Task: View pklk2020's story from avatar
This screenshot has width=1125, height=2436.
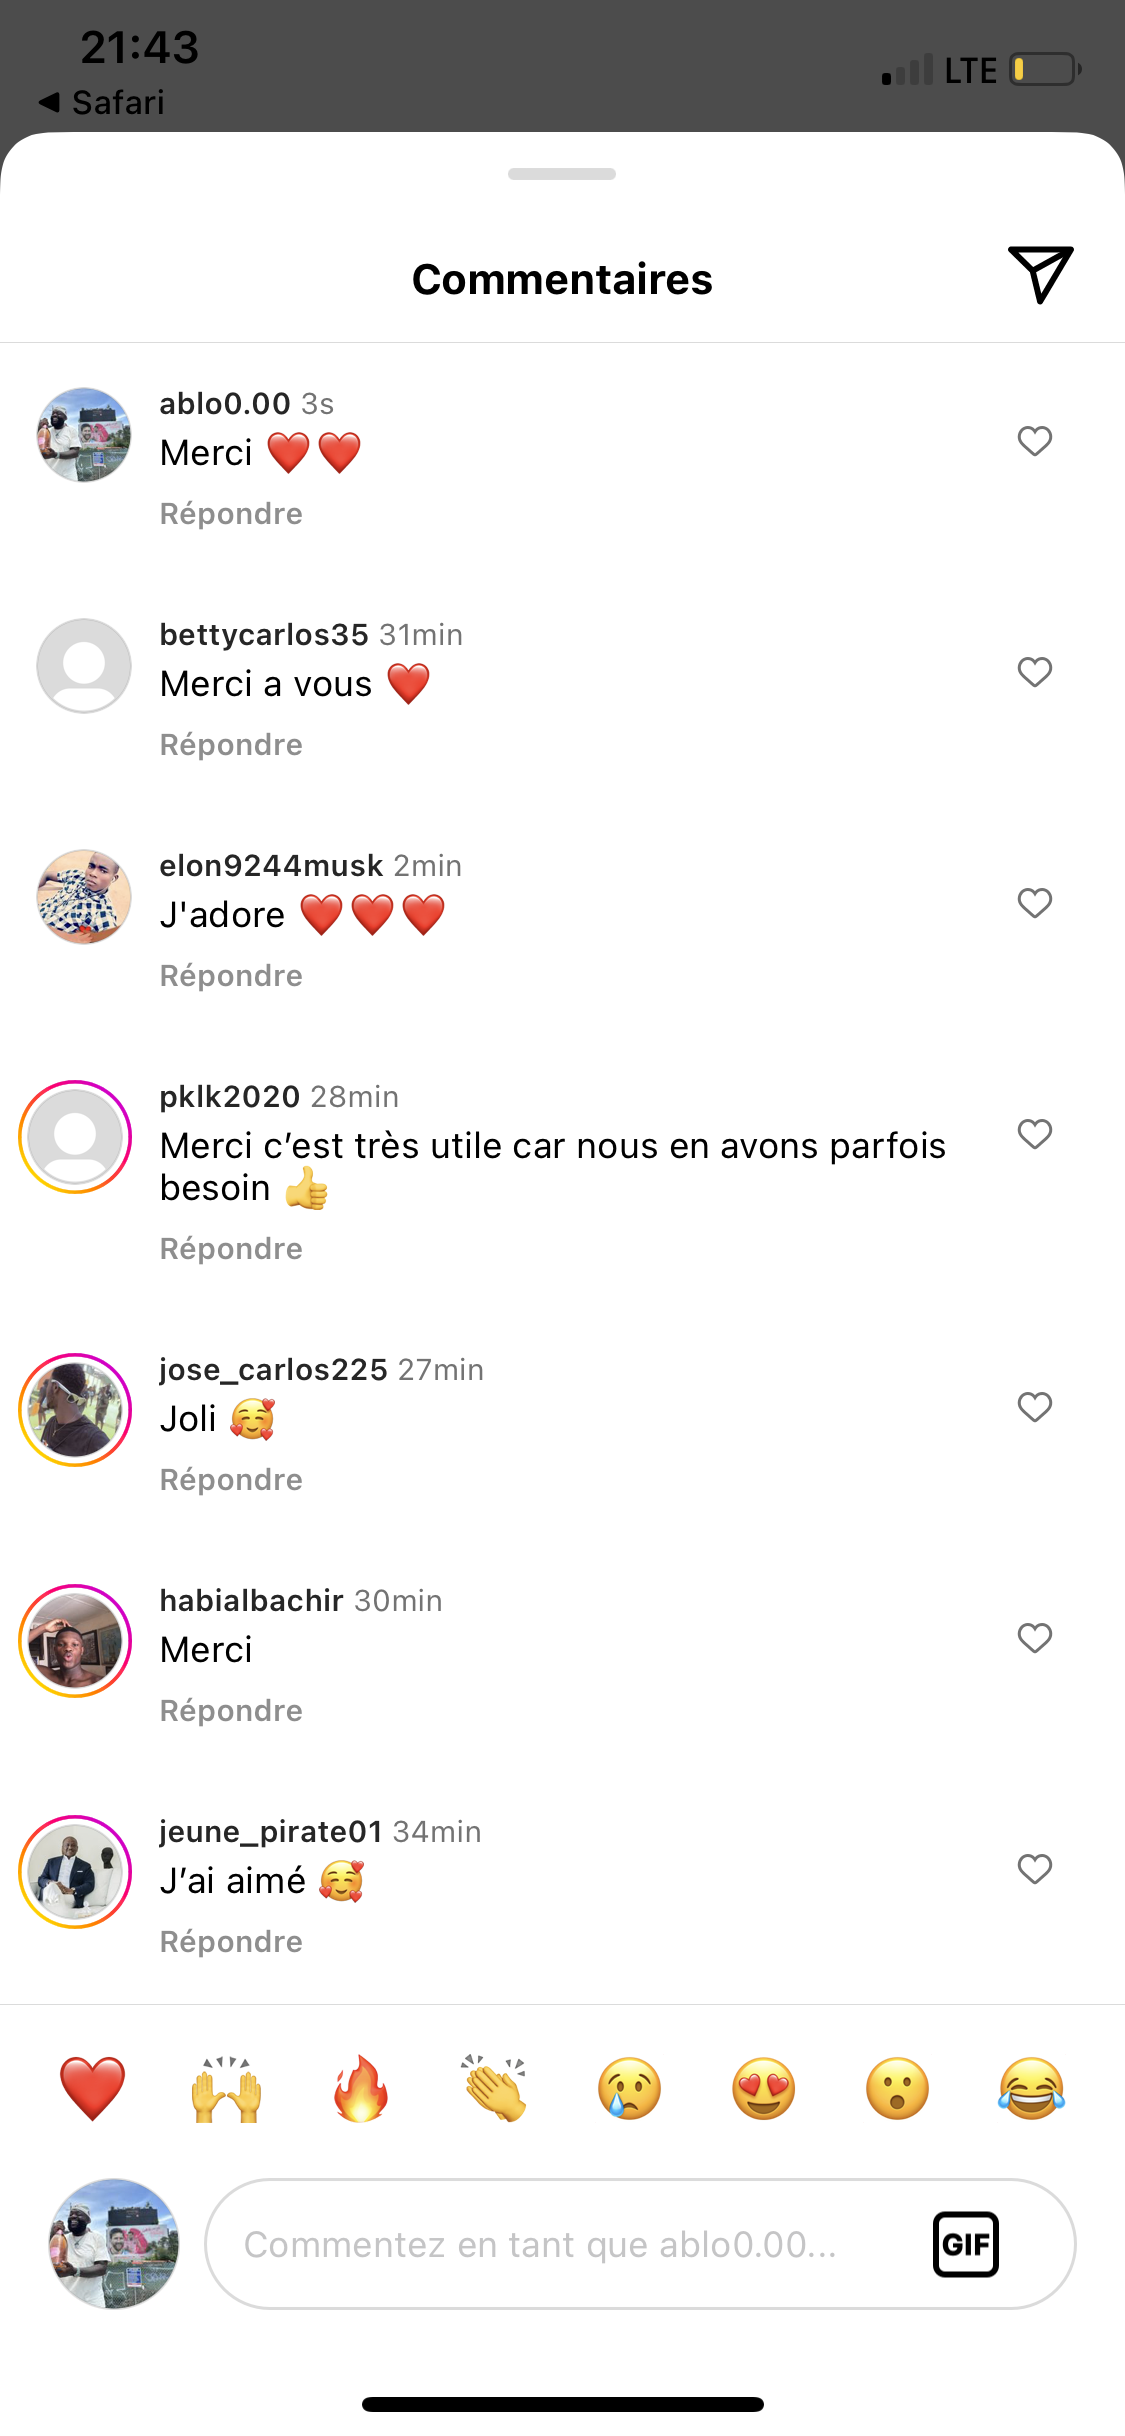Action: pyautogui.click(x=75, y=1137)
